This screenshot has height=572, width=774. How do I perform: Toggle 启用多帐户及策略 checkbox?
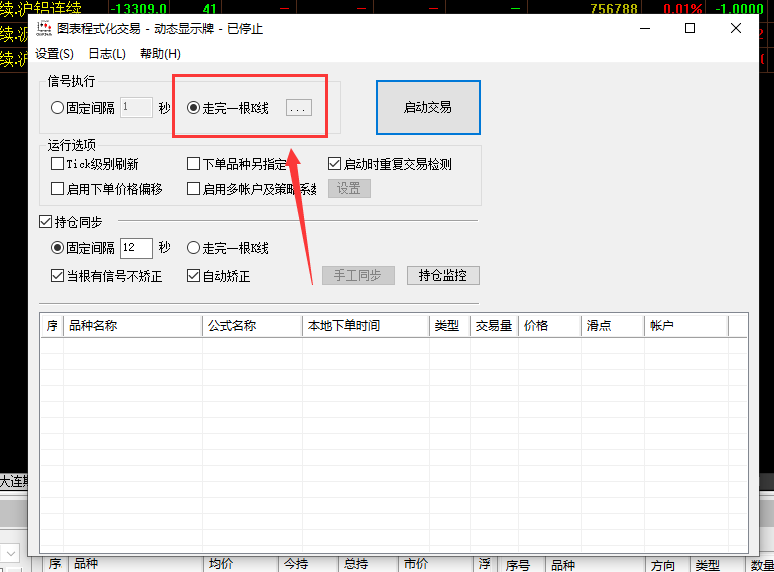[194, 188]
